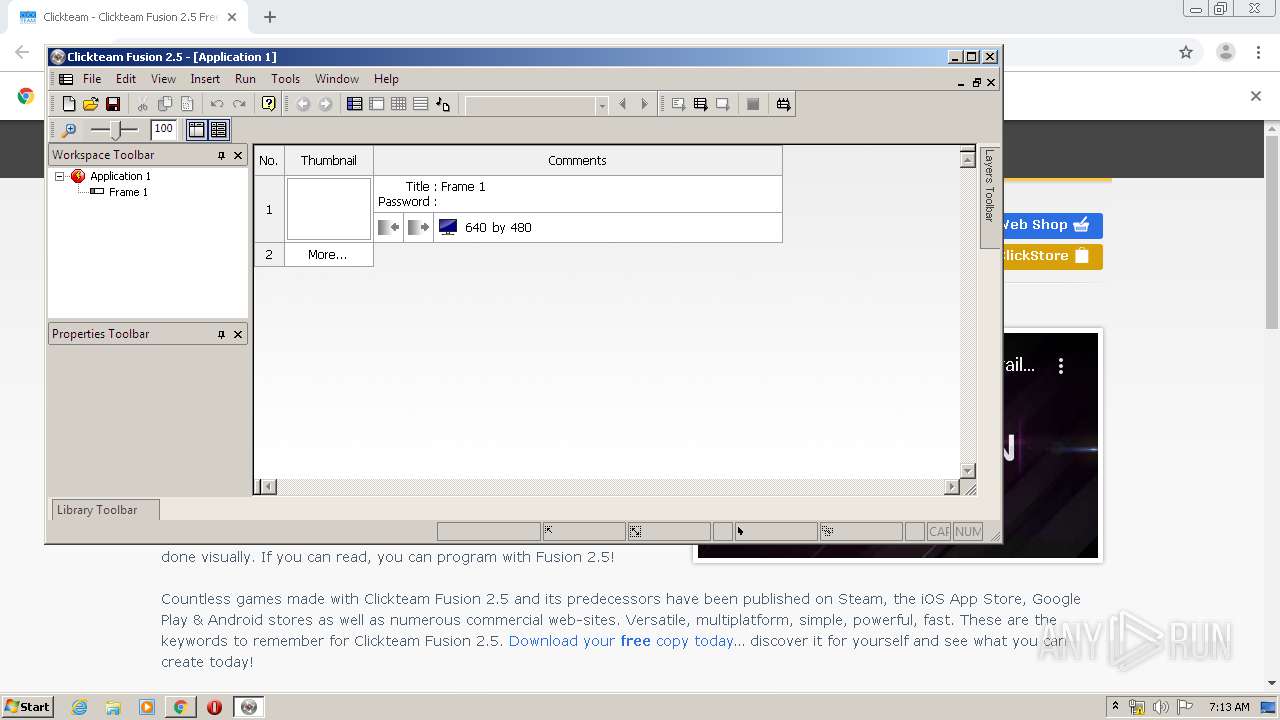Click the Open file folder icon
This screenshot has height=720, width=1280.
91,104
